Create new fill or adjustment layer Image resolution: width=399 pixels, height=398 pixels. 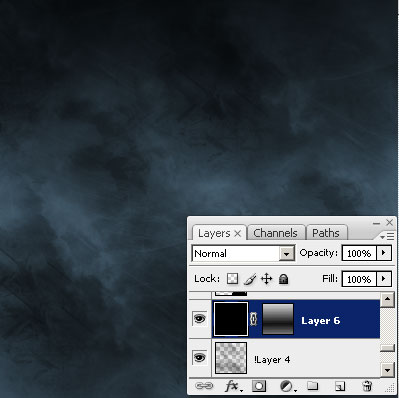(287, 386)
